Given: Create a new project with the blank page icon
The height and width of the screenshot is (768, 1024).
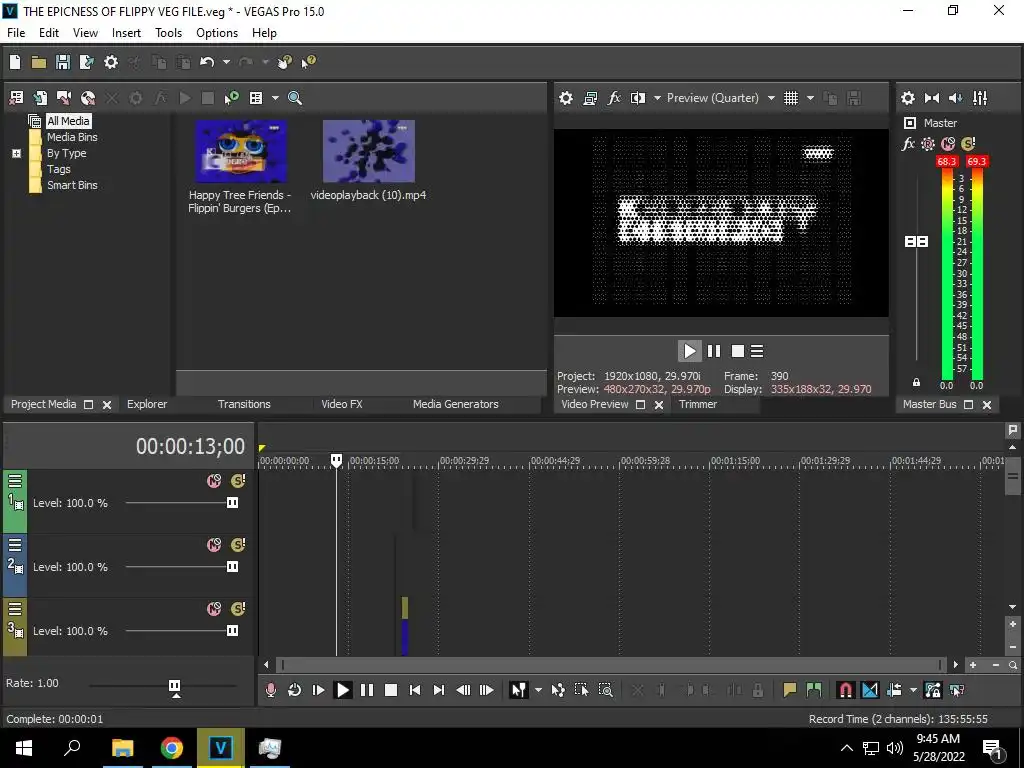Looking at the screenshot, I should point(15,62).
